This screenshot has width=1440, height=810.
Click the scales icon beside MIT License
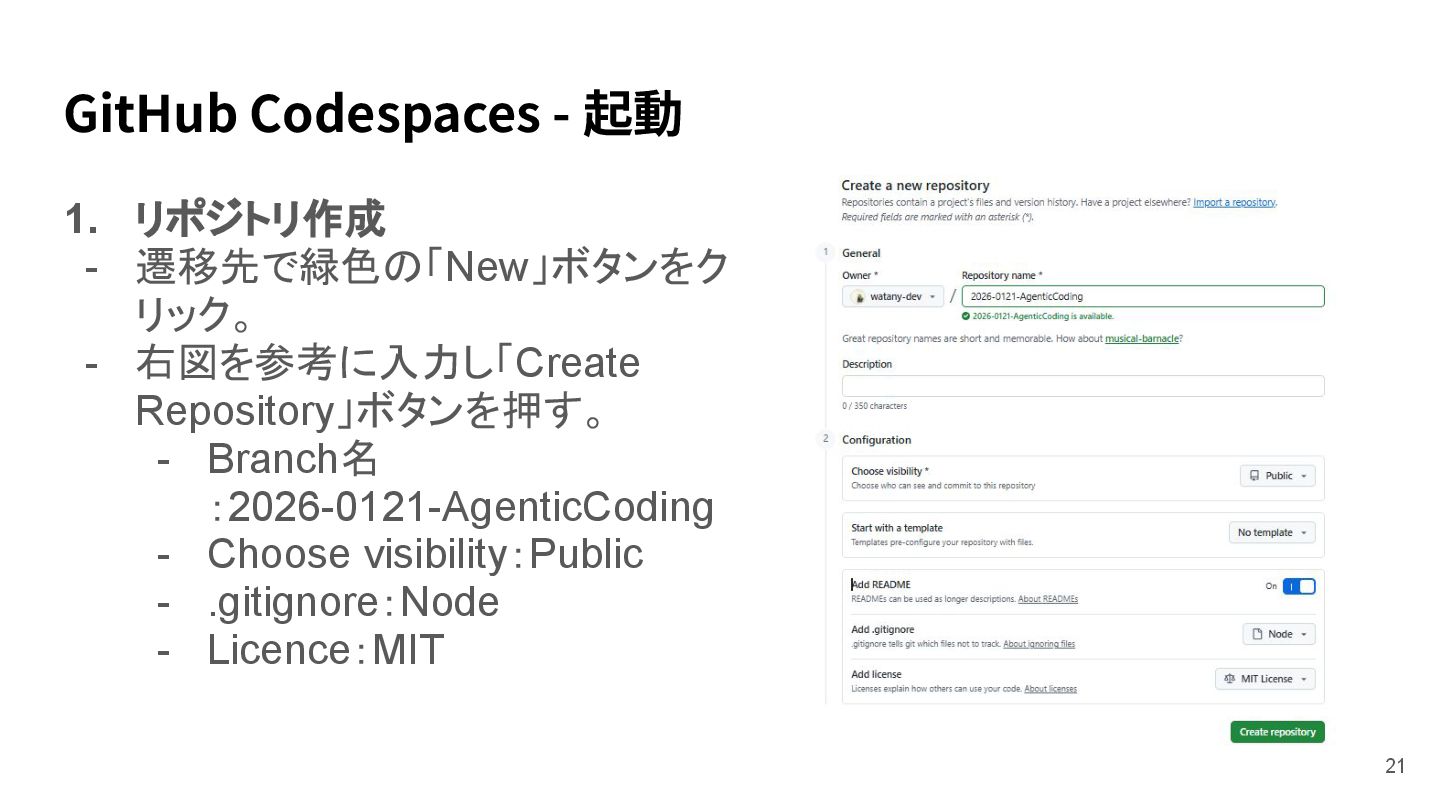(x=1229, y=679)
